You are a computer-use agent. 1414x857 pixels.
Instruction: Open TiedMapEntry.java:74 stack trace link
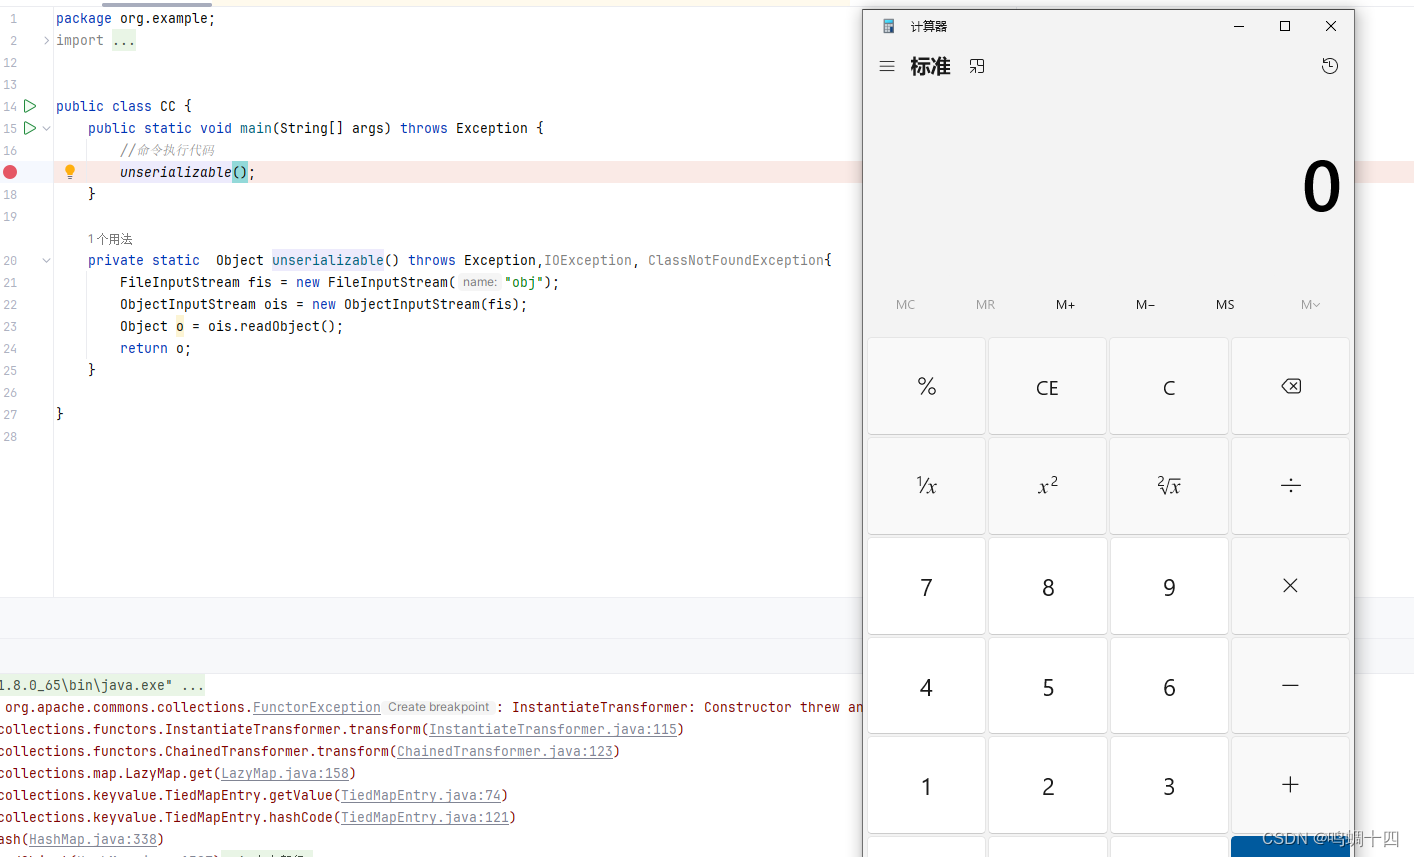(x=421, y=795)
